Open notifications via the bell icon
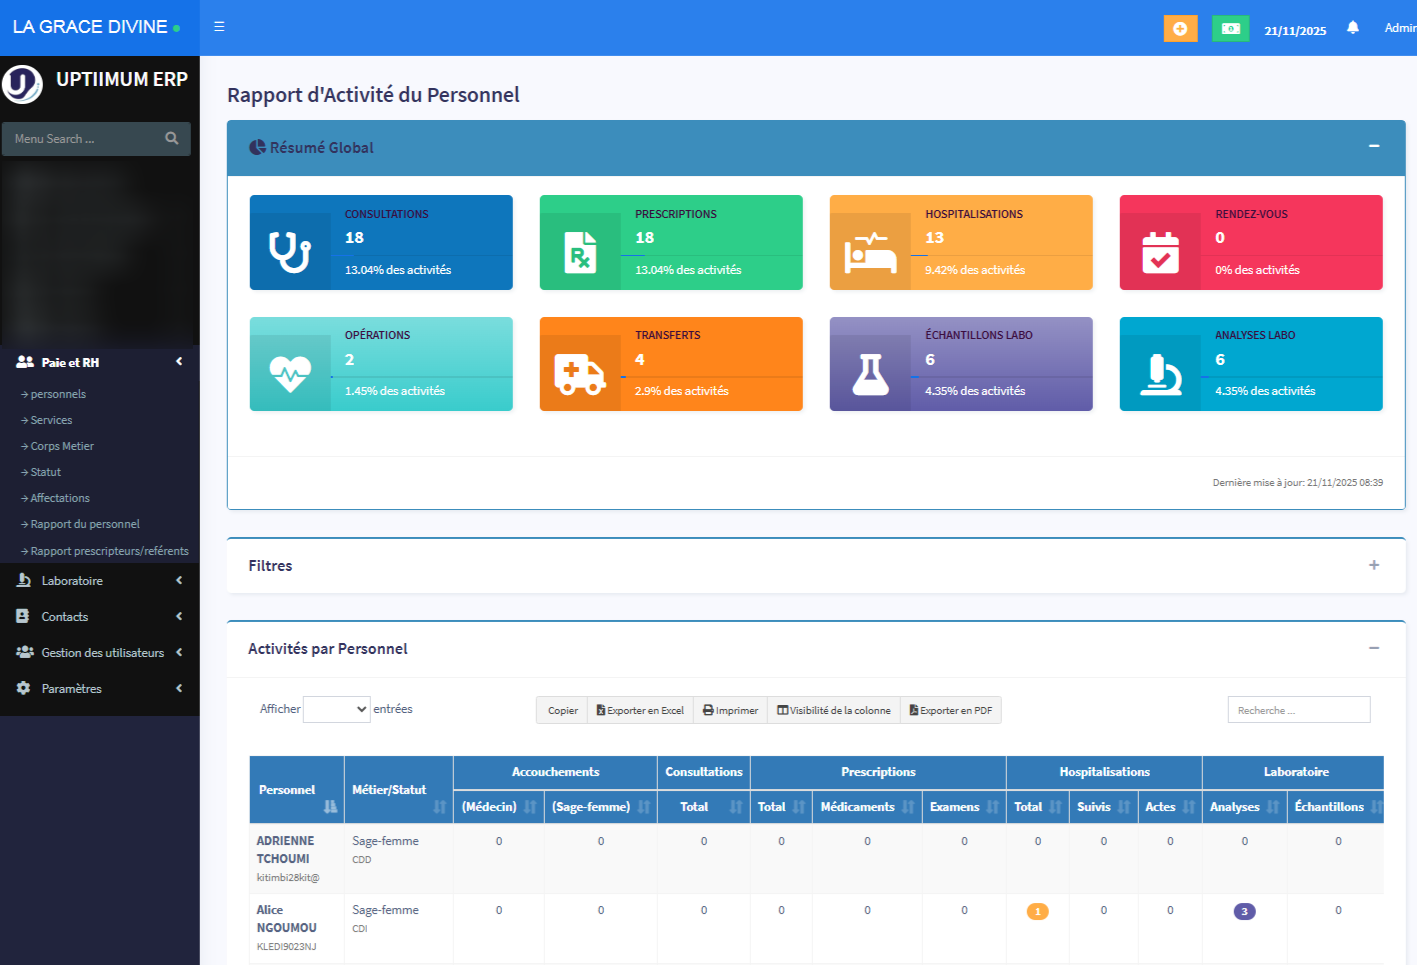The height and width of the screenshot is (965, 1417). pyautogui.click(x=1353, y=27)
